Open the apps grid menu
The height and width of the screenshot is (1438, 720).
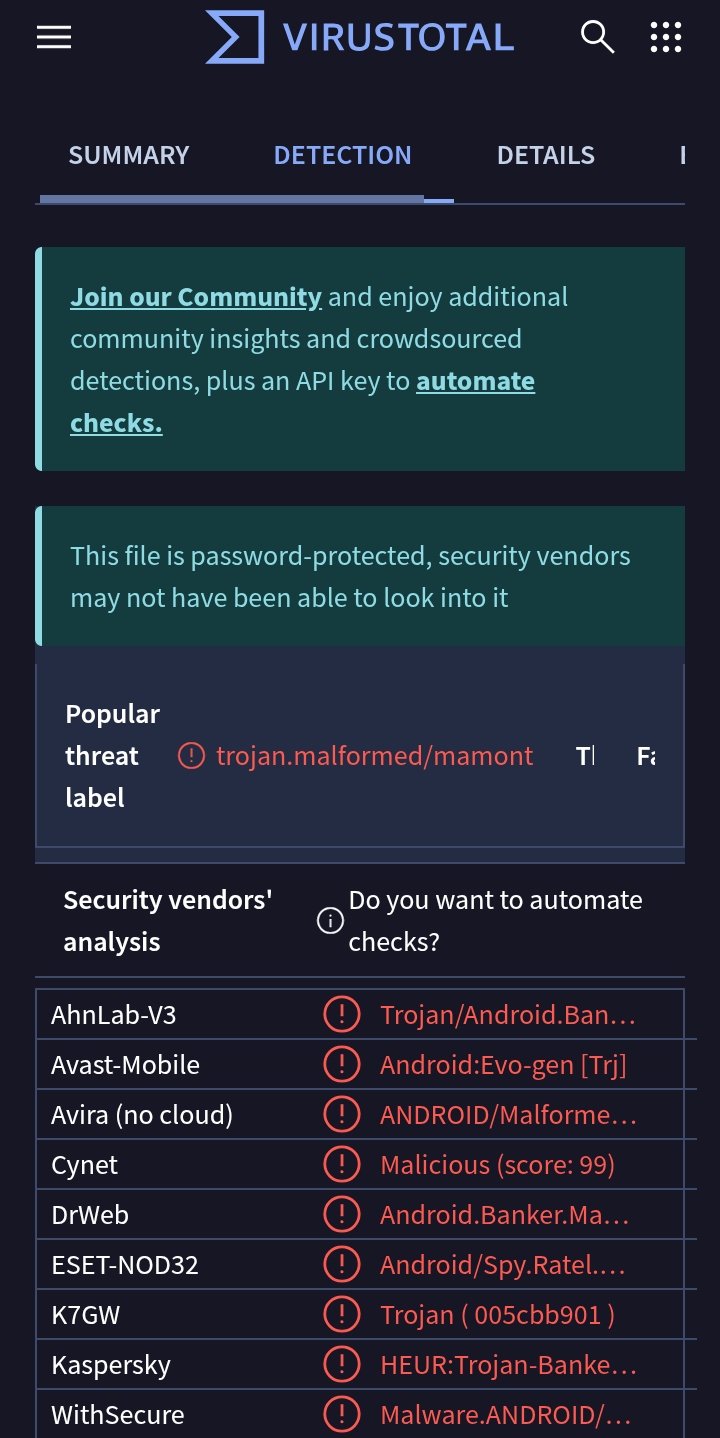[x=665, y=37]
